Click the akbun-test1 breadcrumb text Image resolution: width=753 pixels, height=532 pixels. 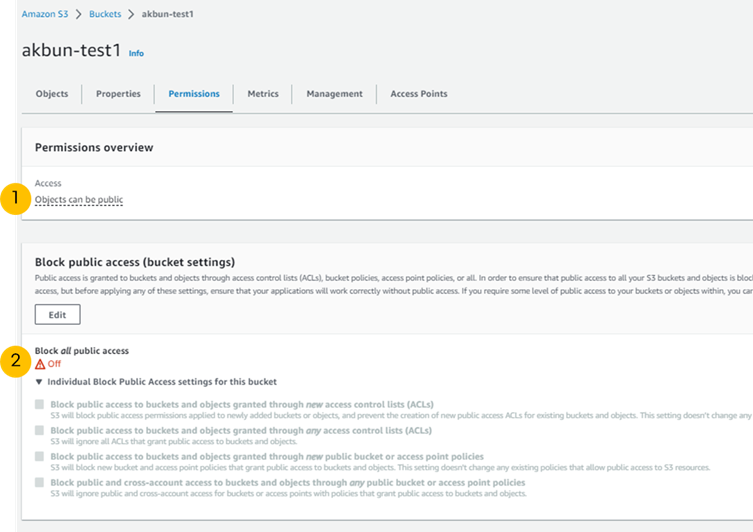pos(168,14)
